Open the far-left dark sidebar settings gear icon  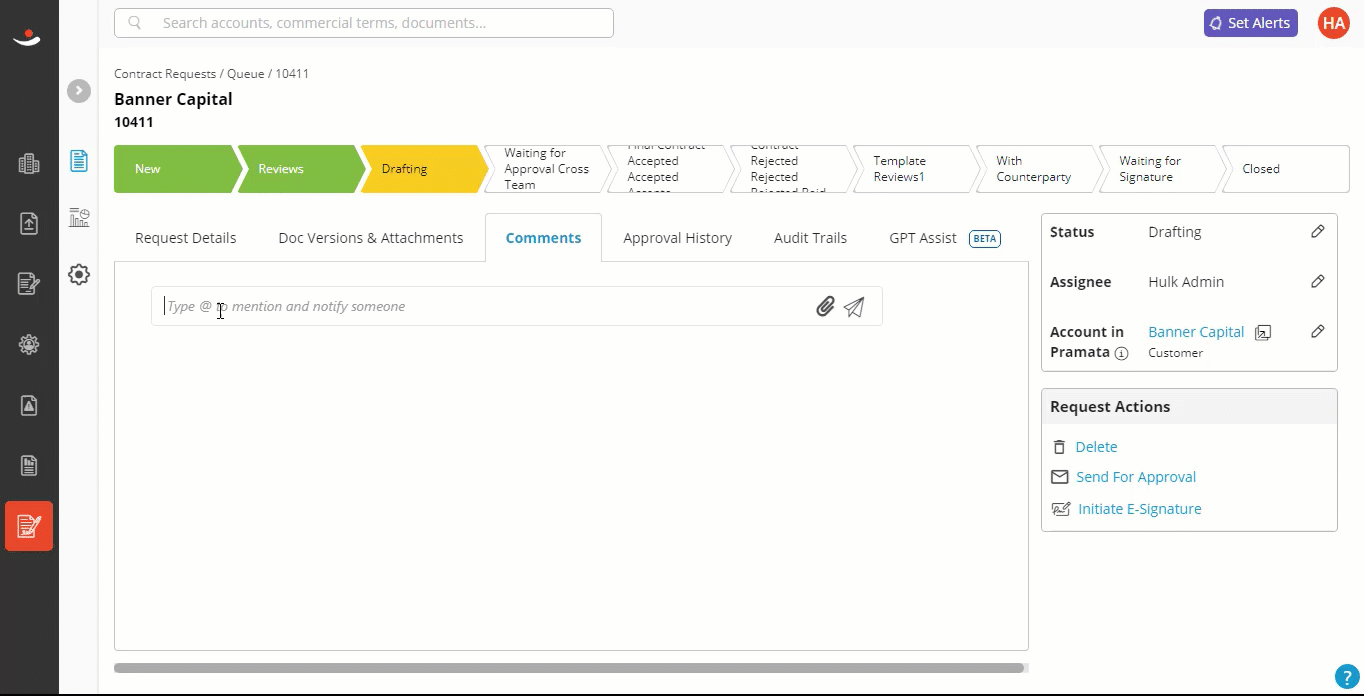(x=29, y=345)
